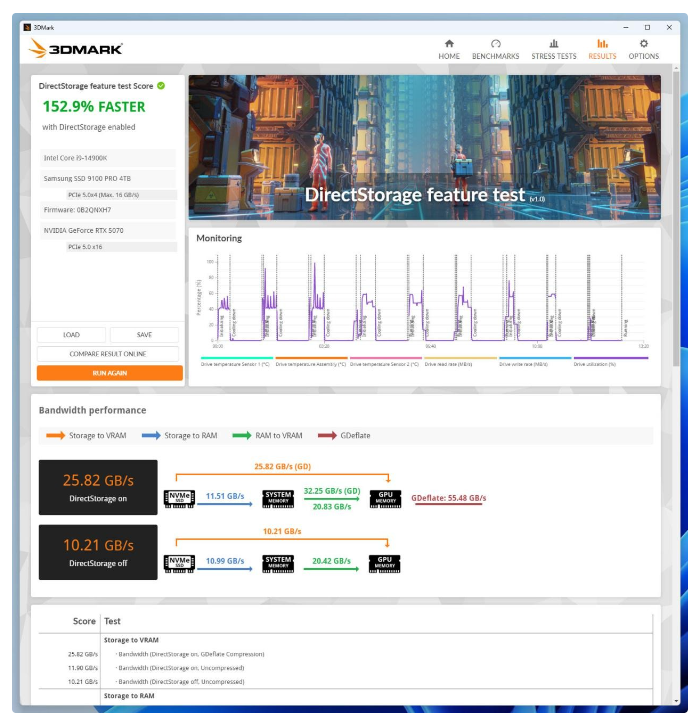The height and width of the screenshot is (727, 696).
Task: Click the Save button
Action: pyautogui.click(x=144, y=335)
